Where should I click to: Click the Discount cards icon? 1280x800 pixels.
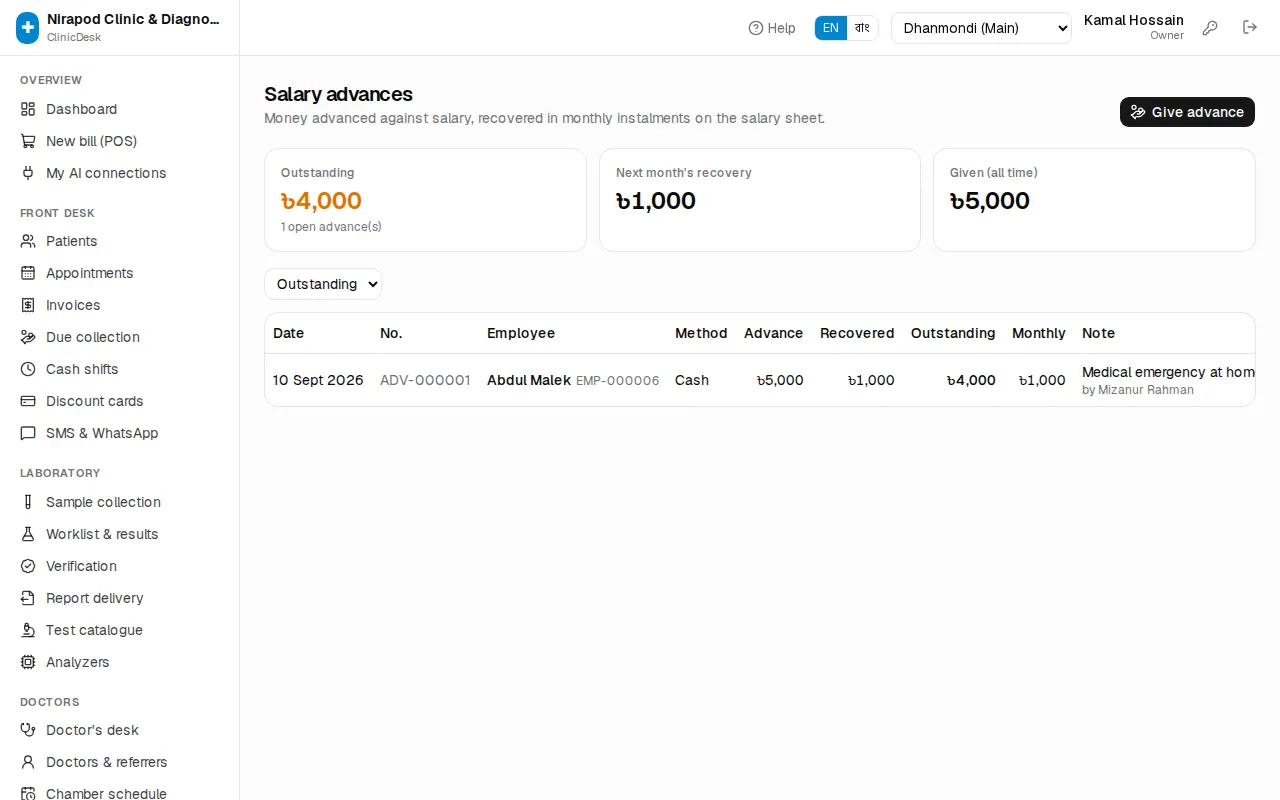click(28, 401)
